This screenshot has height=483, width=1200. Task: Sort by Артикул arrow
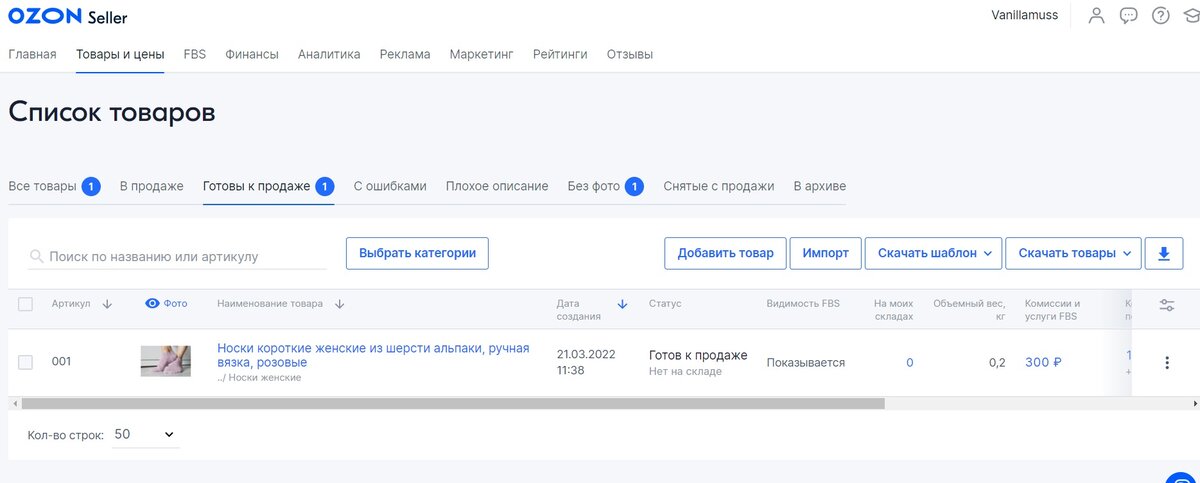[x=107, y=304]
